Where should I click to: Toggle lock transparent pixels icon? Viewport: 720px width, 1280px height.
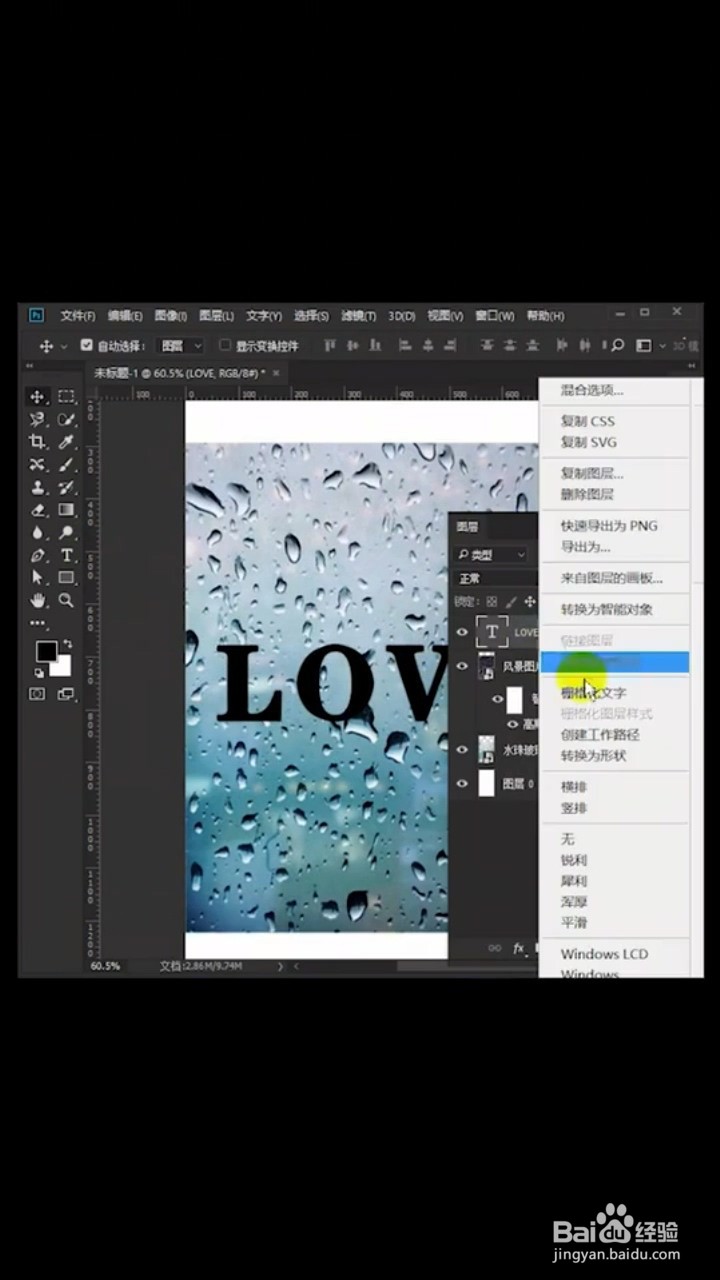point(491,602)
